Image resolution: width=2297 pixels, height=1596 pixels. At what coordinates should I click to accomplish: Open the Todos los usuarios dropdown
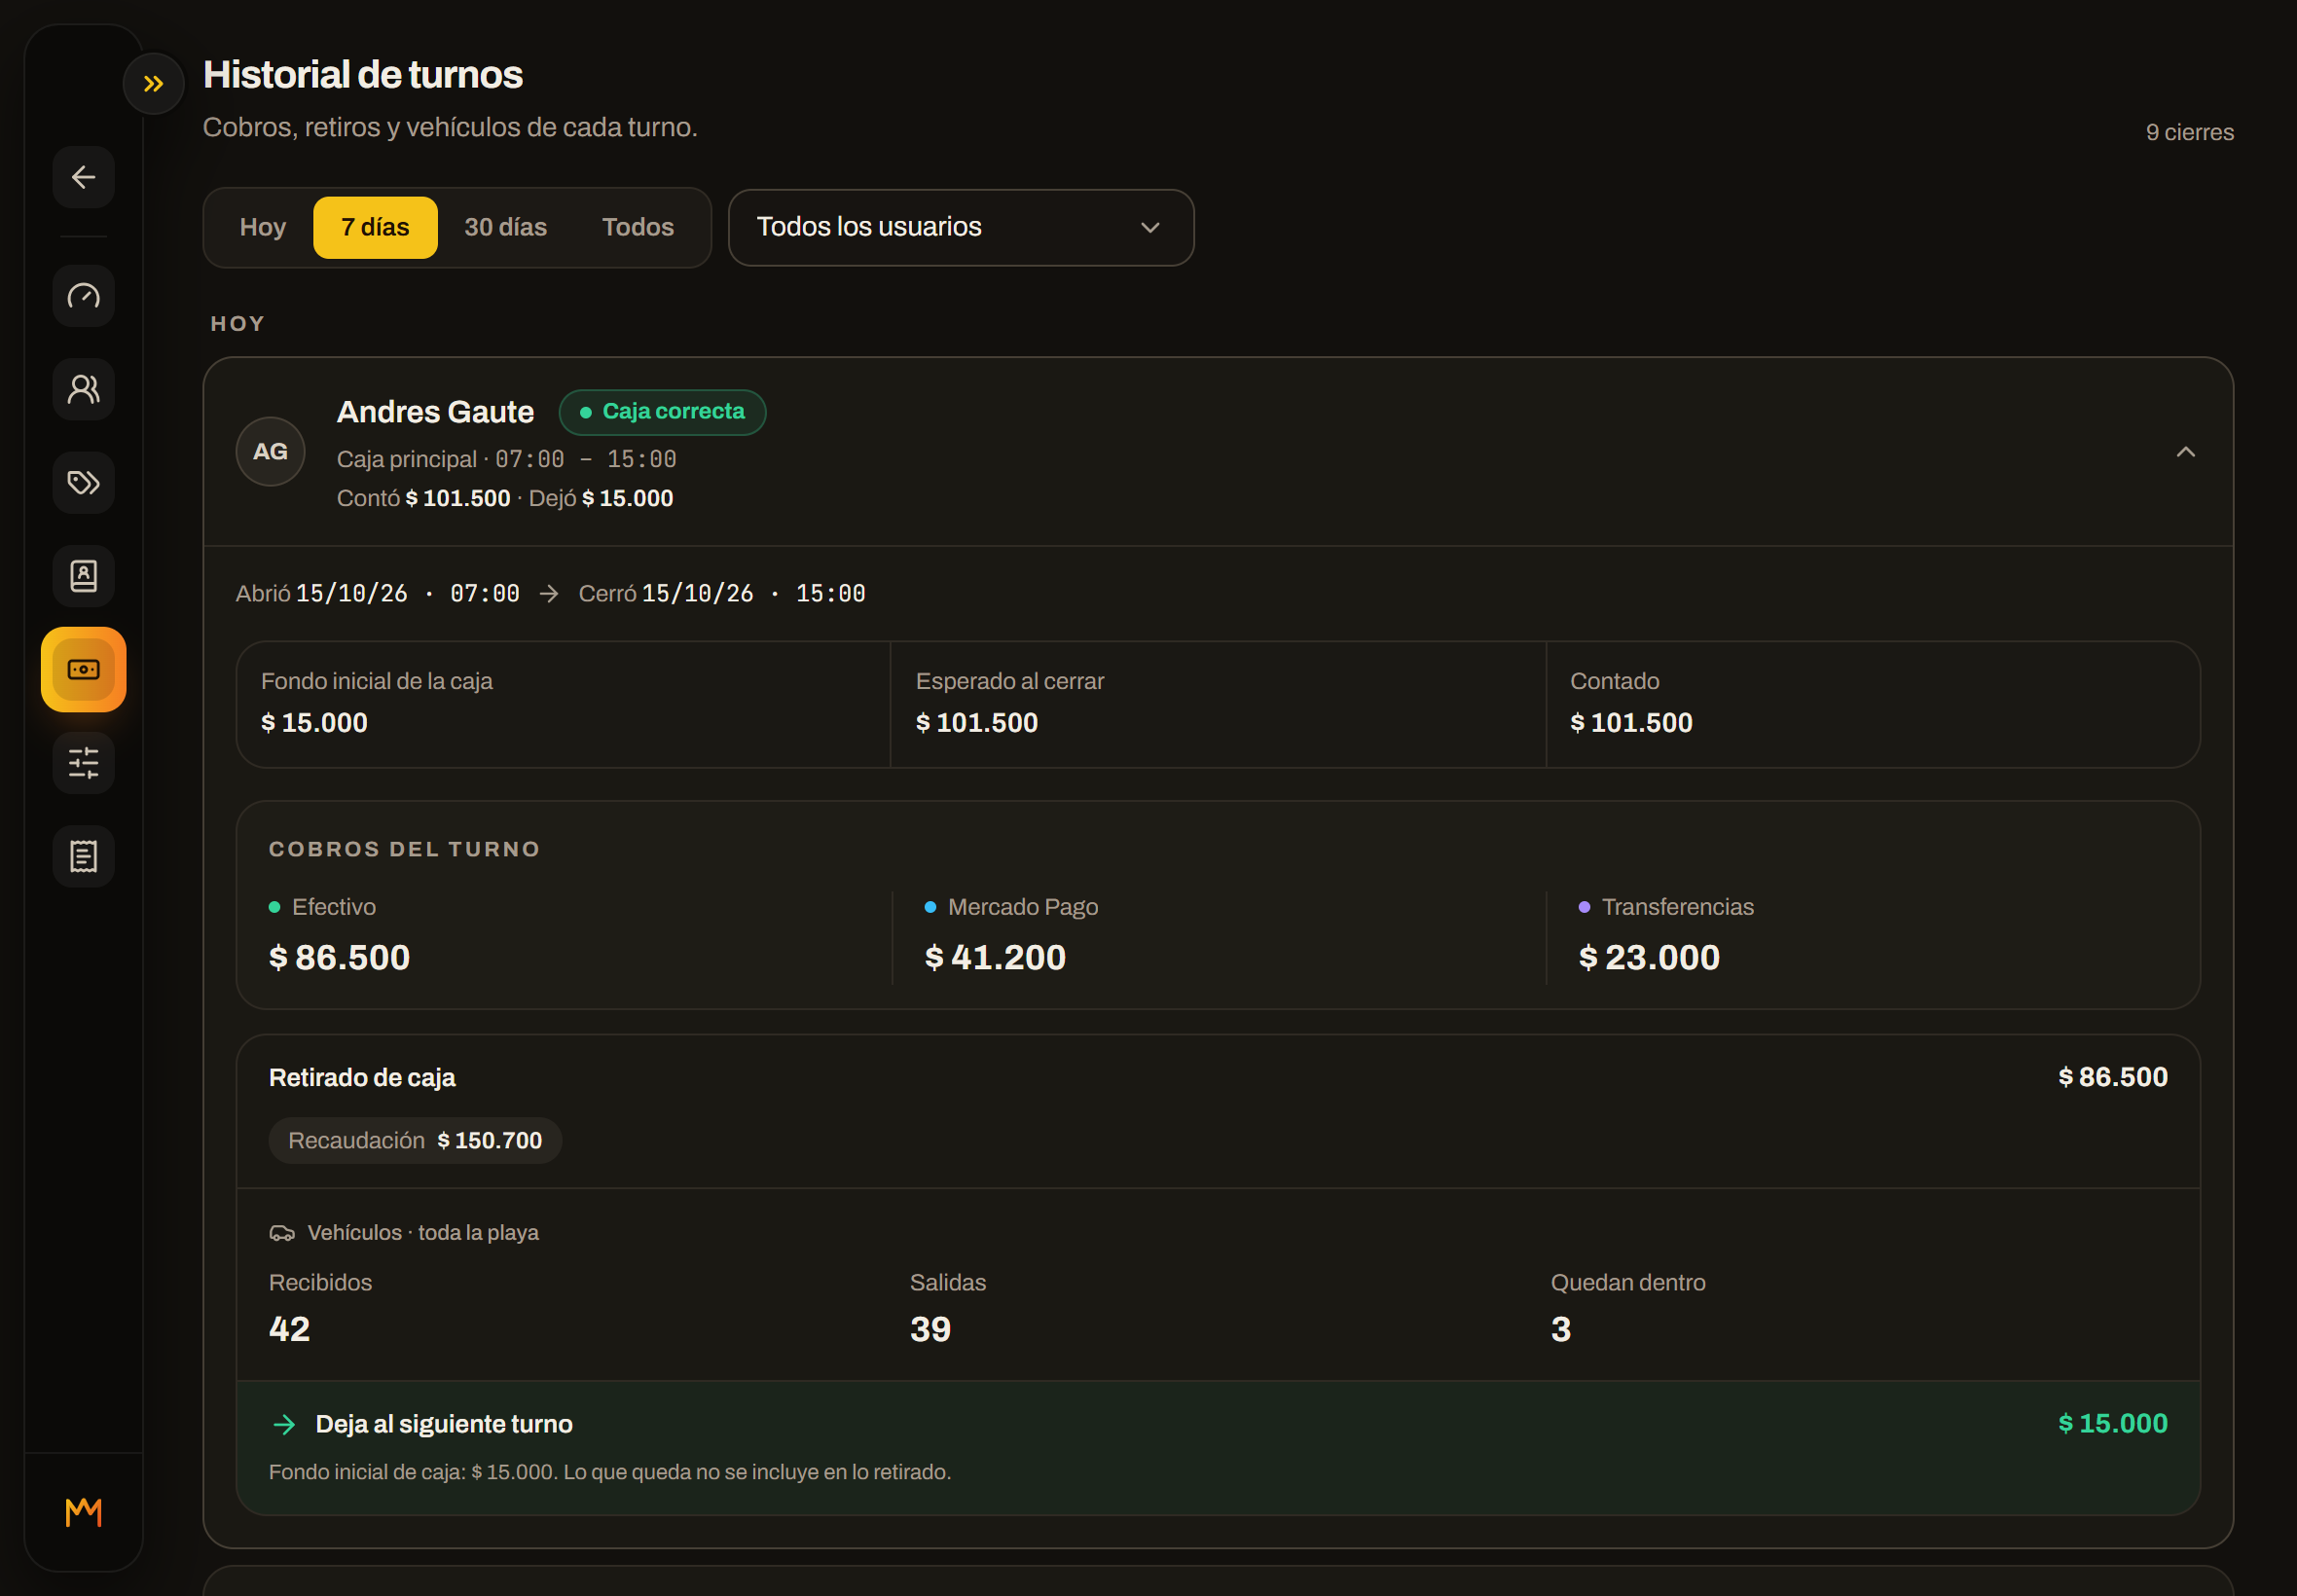coord(961,227)
